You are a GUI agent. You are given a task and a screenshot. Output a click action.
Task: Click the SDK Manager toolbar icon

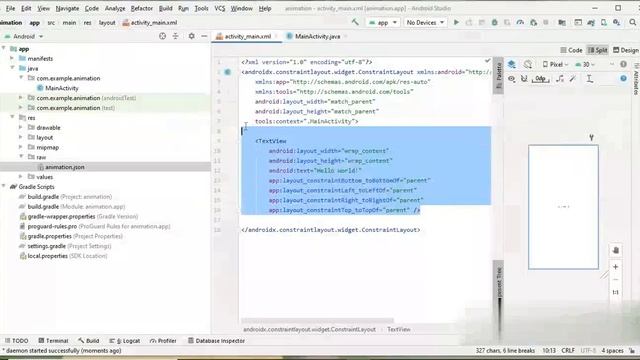tap(616, 22)
